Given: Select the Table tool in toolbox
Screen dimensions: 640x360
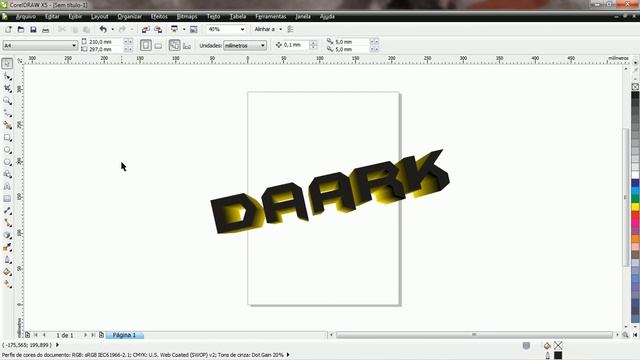Looking at the screenshot, I should 7,199.
